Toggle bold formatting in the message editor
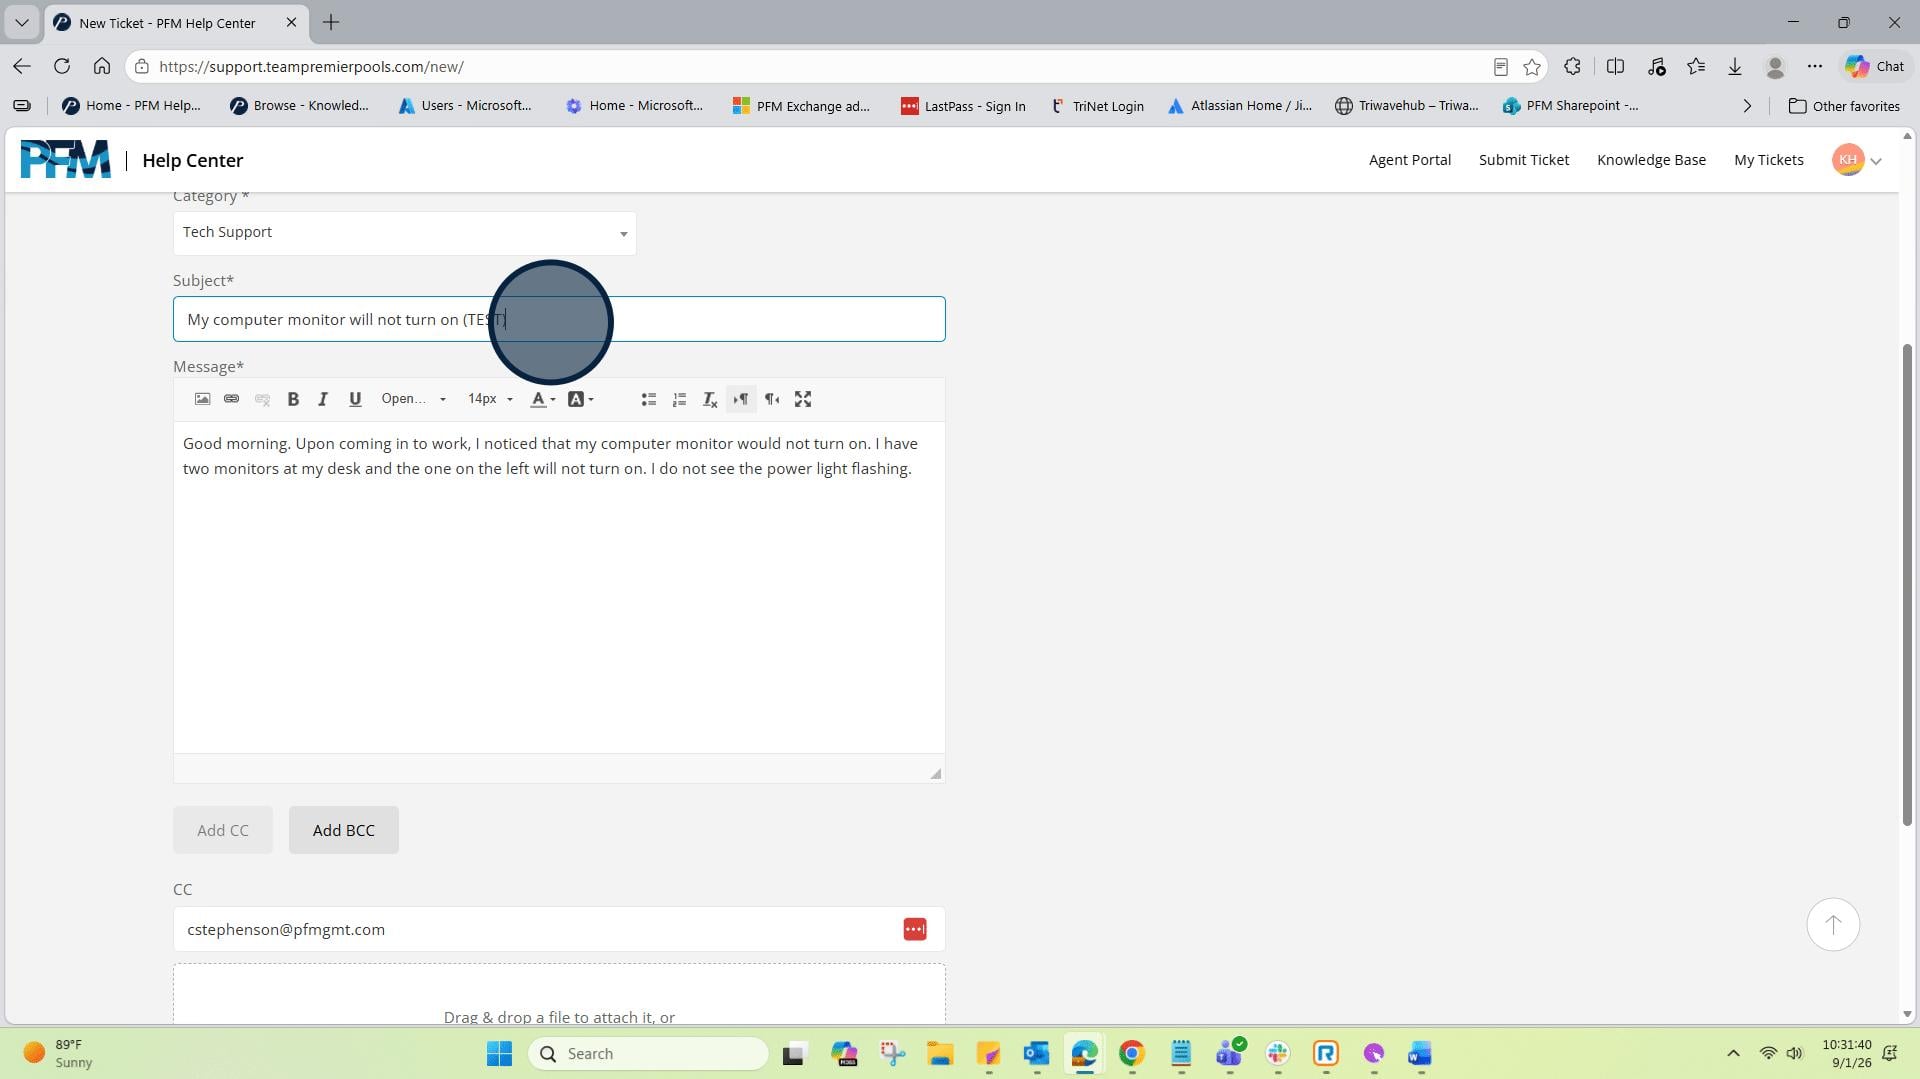Image resolution: width=1920 pixels, height=1079 pixels. coord(293,399)
